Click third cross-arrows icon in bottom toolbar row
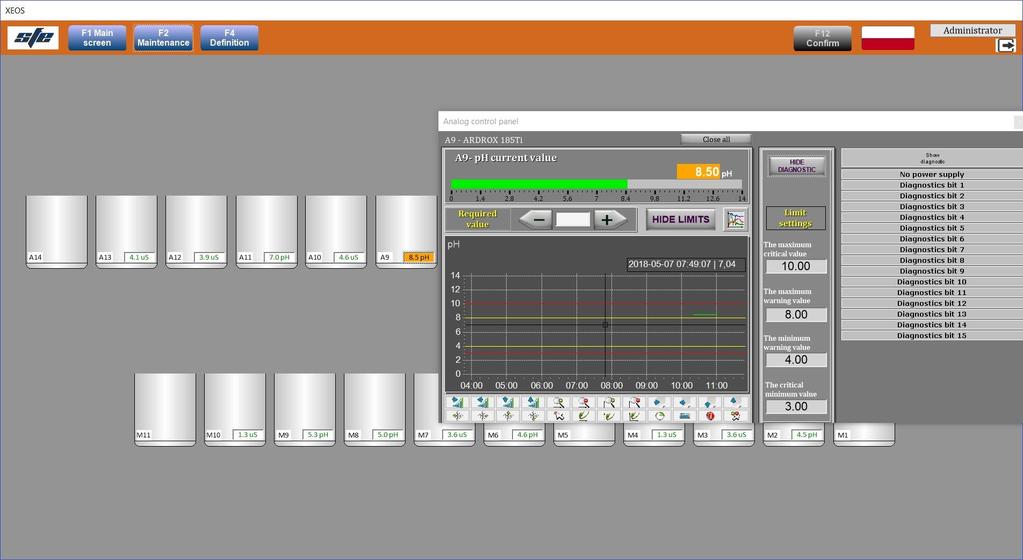This screenshot has height=560, width=1023. pos(508,416)
